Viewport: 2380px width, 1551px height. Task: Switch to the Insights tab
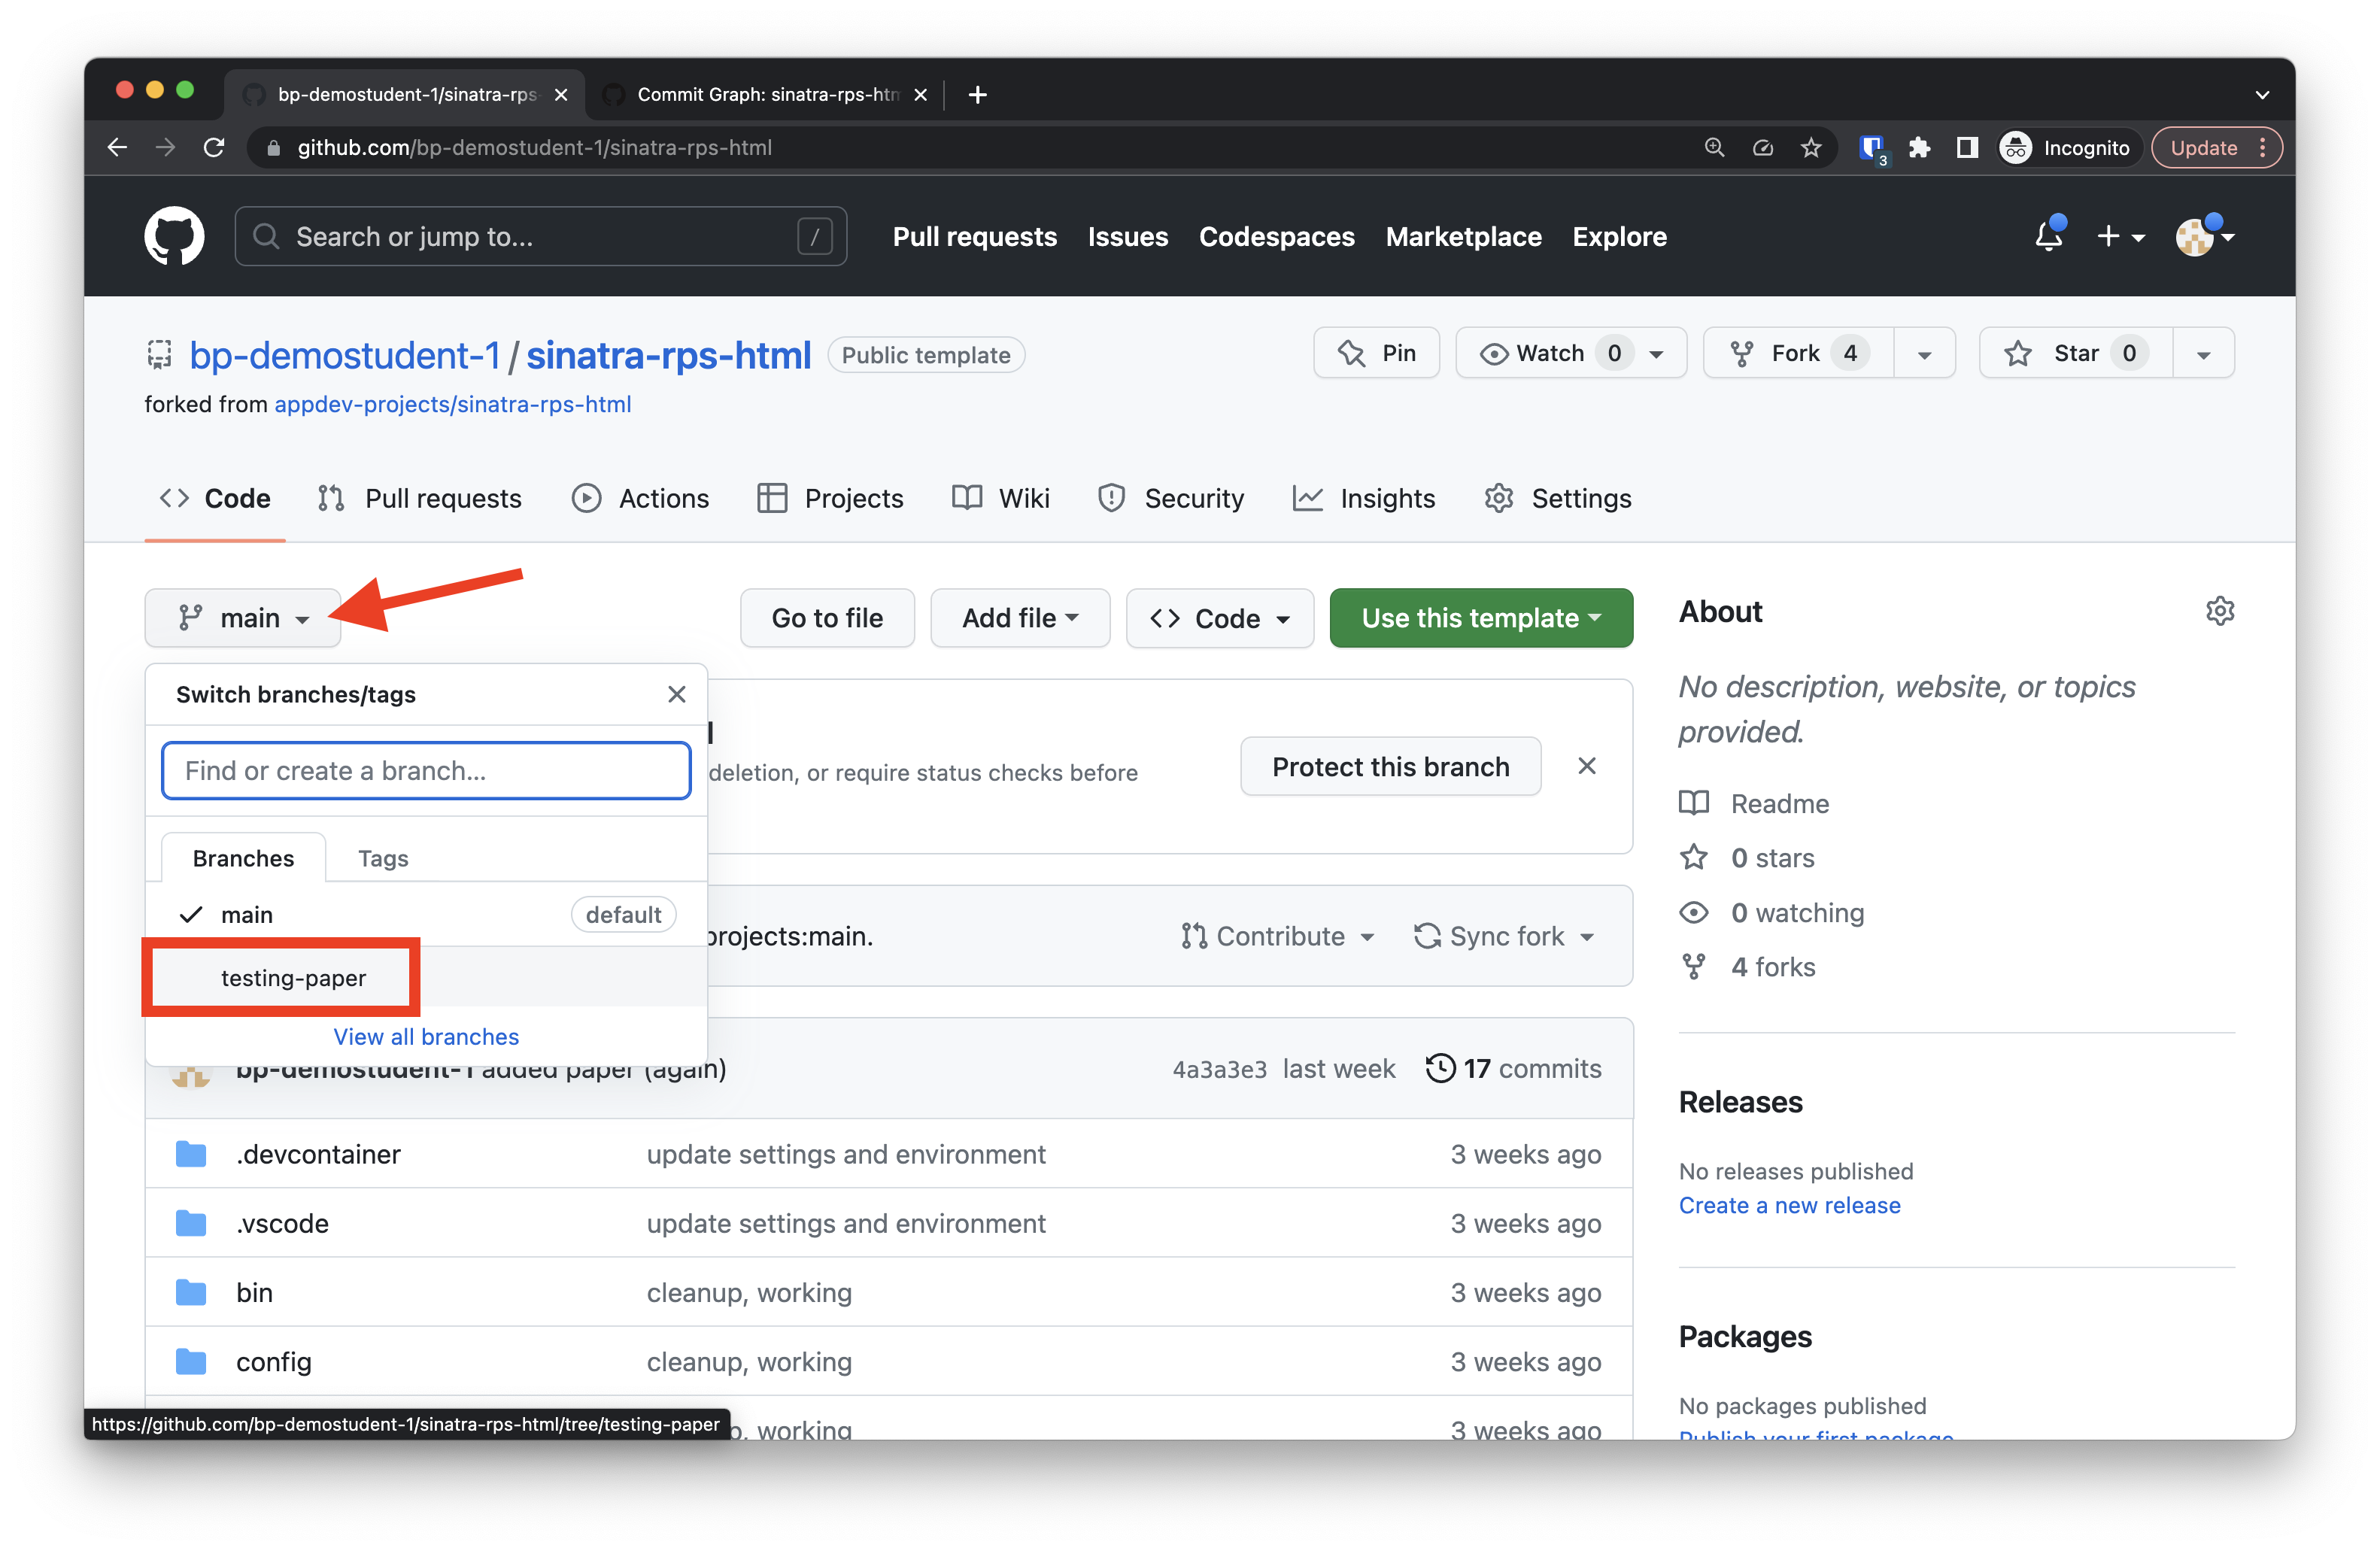tap(1364, 498)
